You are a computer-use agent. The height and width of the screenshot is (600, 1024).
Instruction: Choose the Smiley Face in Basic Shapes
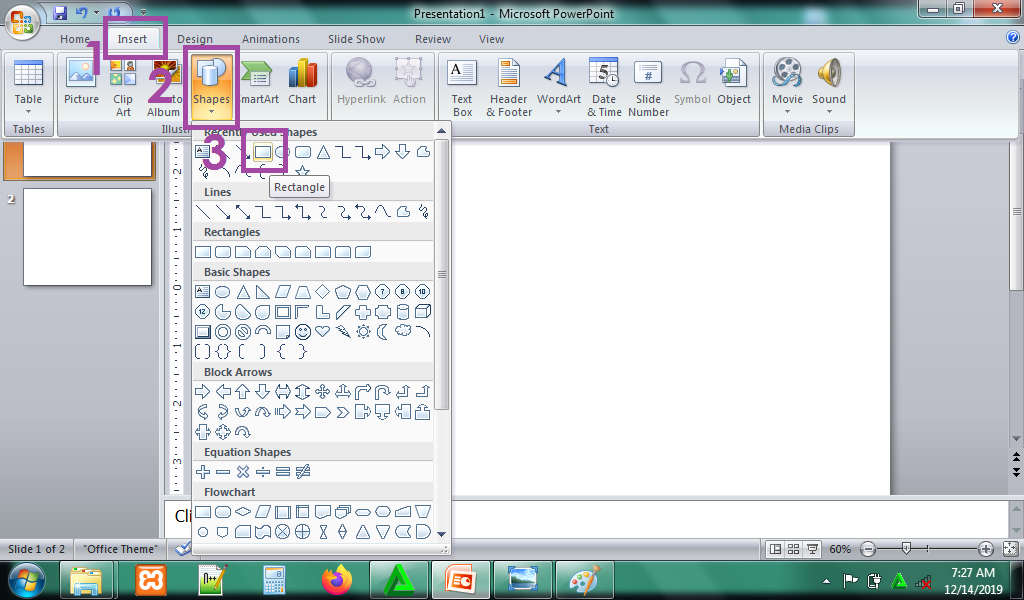(x=302, y=332)
